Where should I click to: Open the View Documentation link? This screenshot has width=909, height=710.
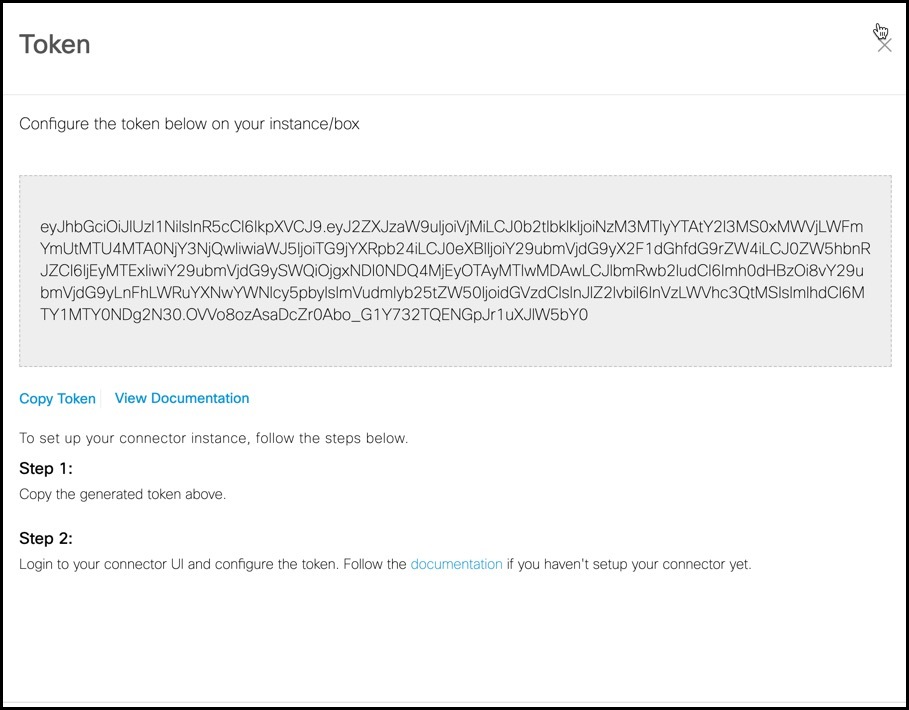coord(182,398)
